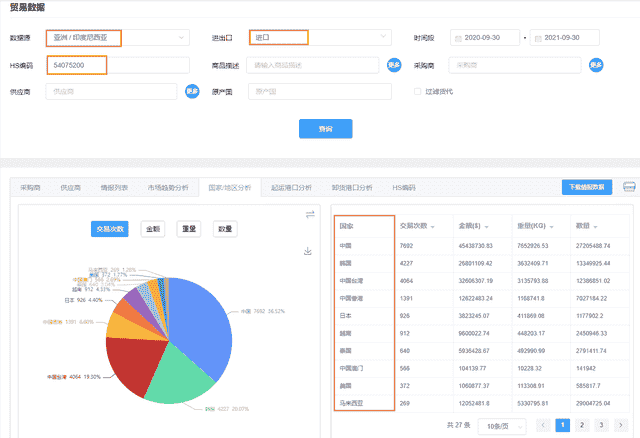Click the 越南 row in country table
Viewport: 640px width, 438px height.
482,334
